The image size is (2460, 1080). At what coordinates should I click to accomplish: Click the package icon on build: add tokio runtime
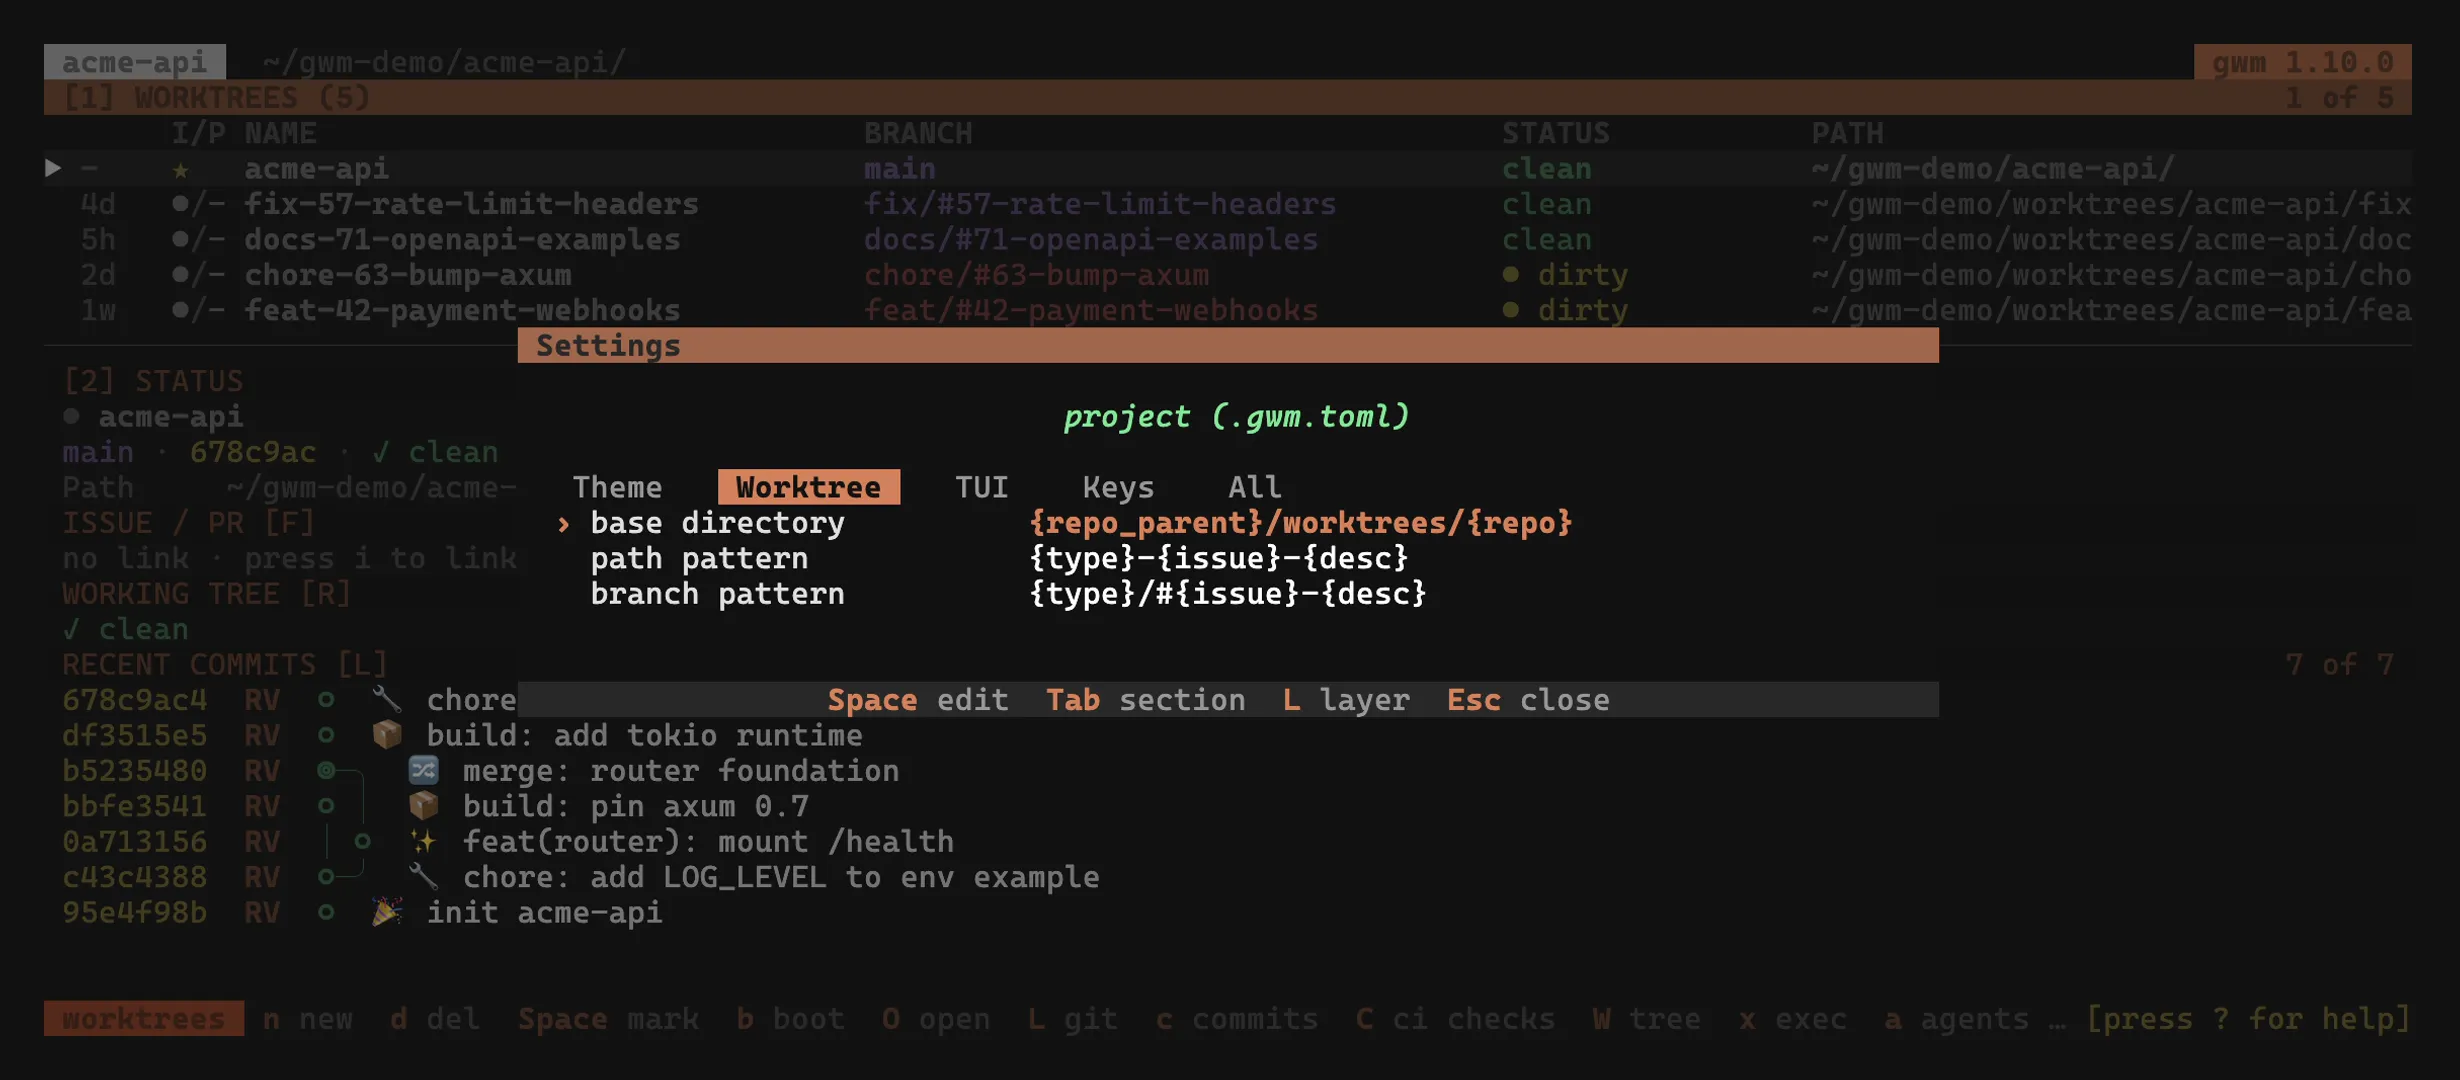(x=388, y=735)
